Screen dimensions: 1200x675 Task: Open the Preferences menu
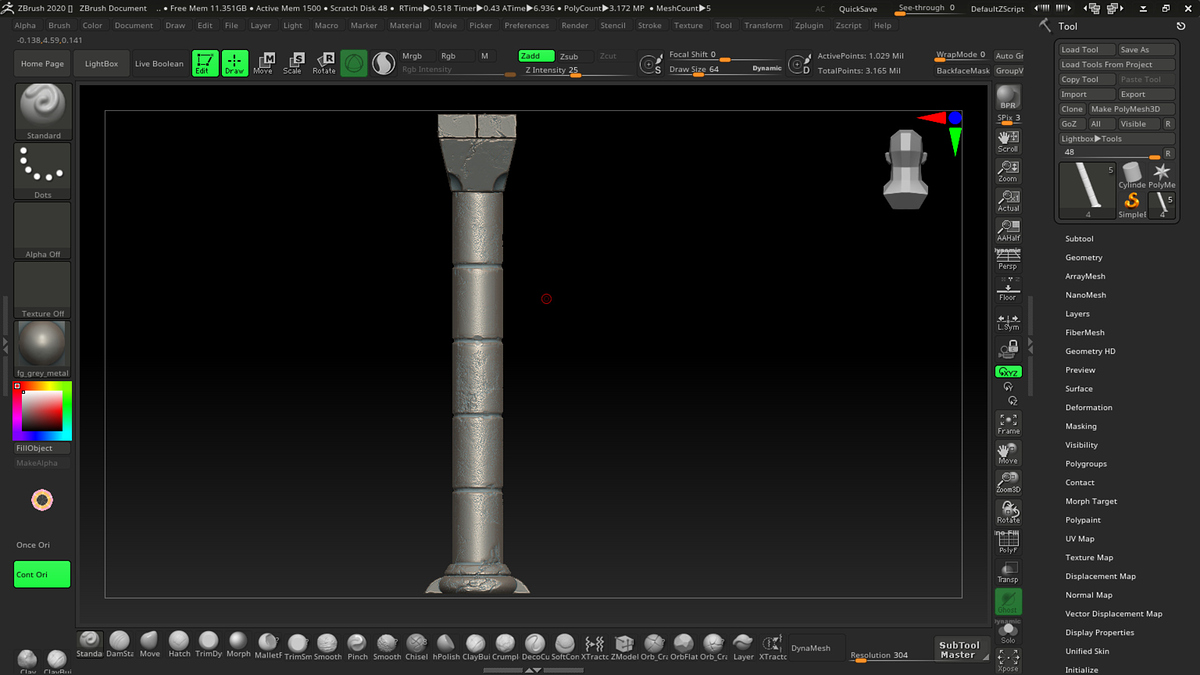coord(527,25)
